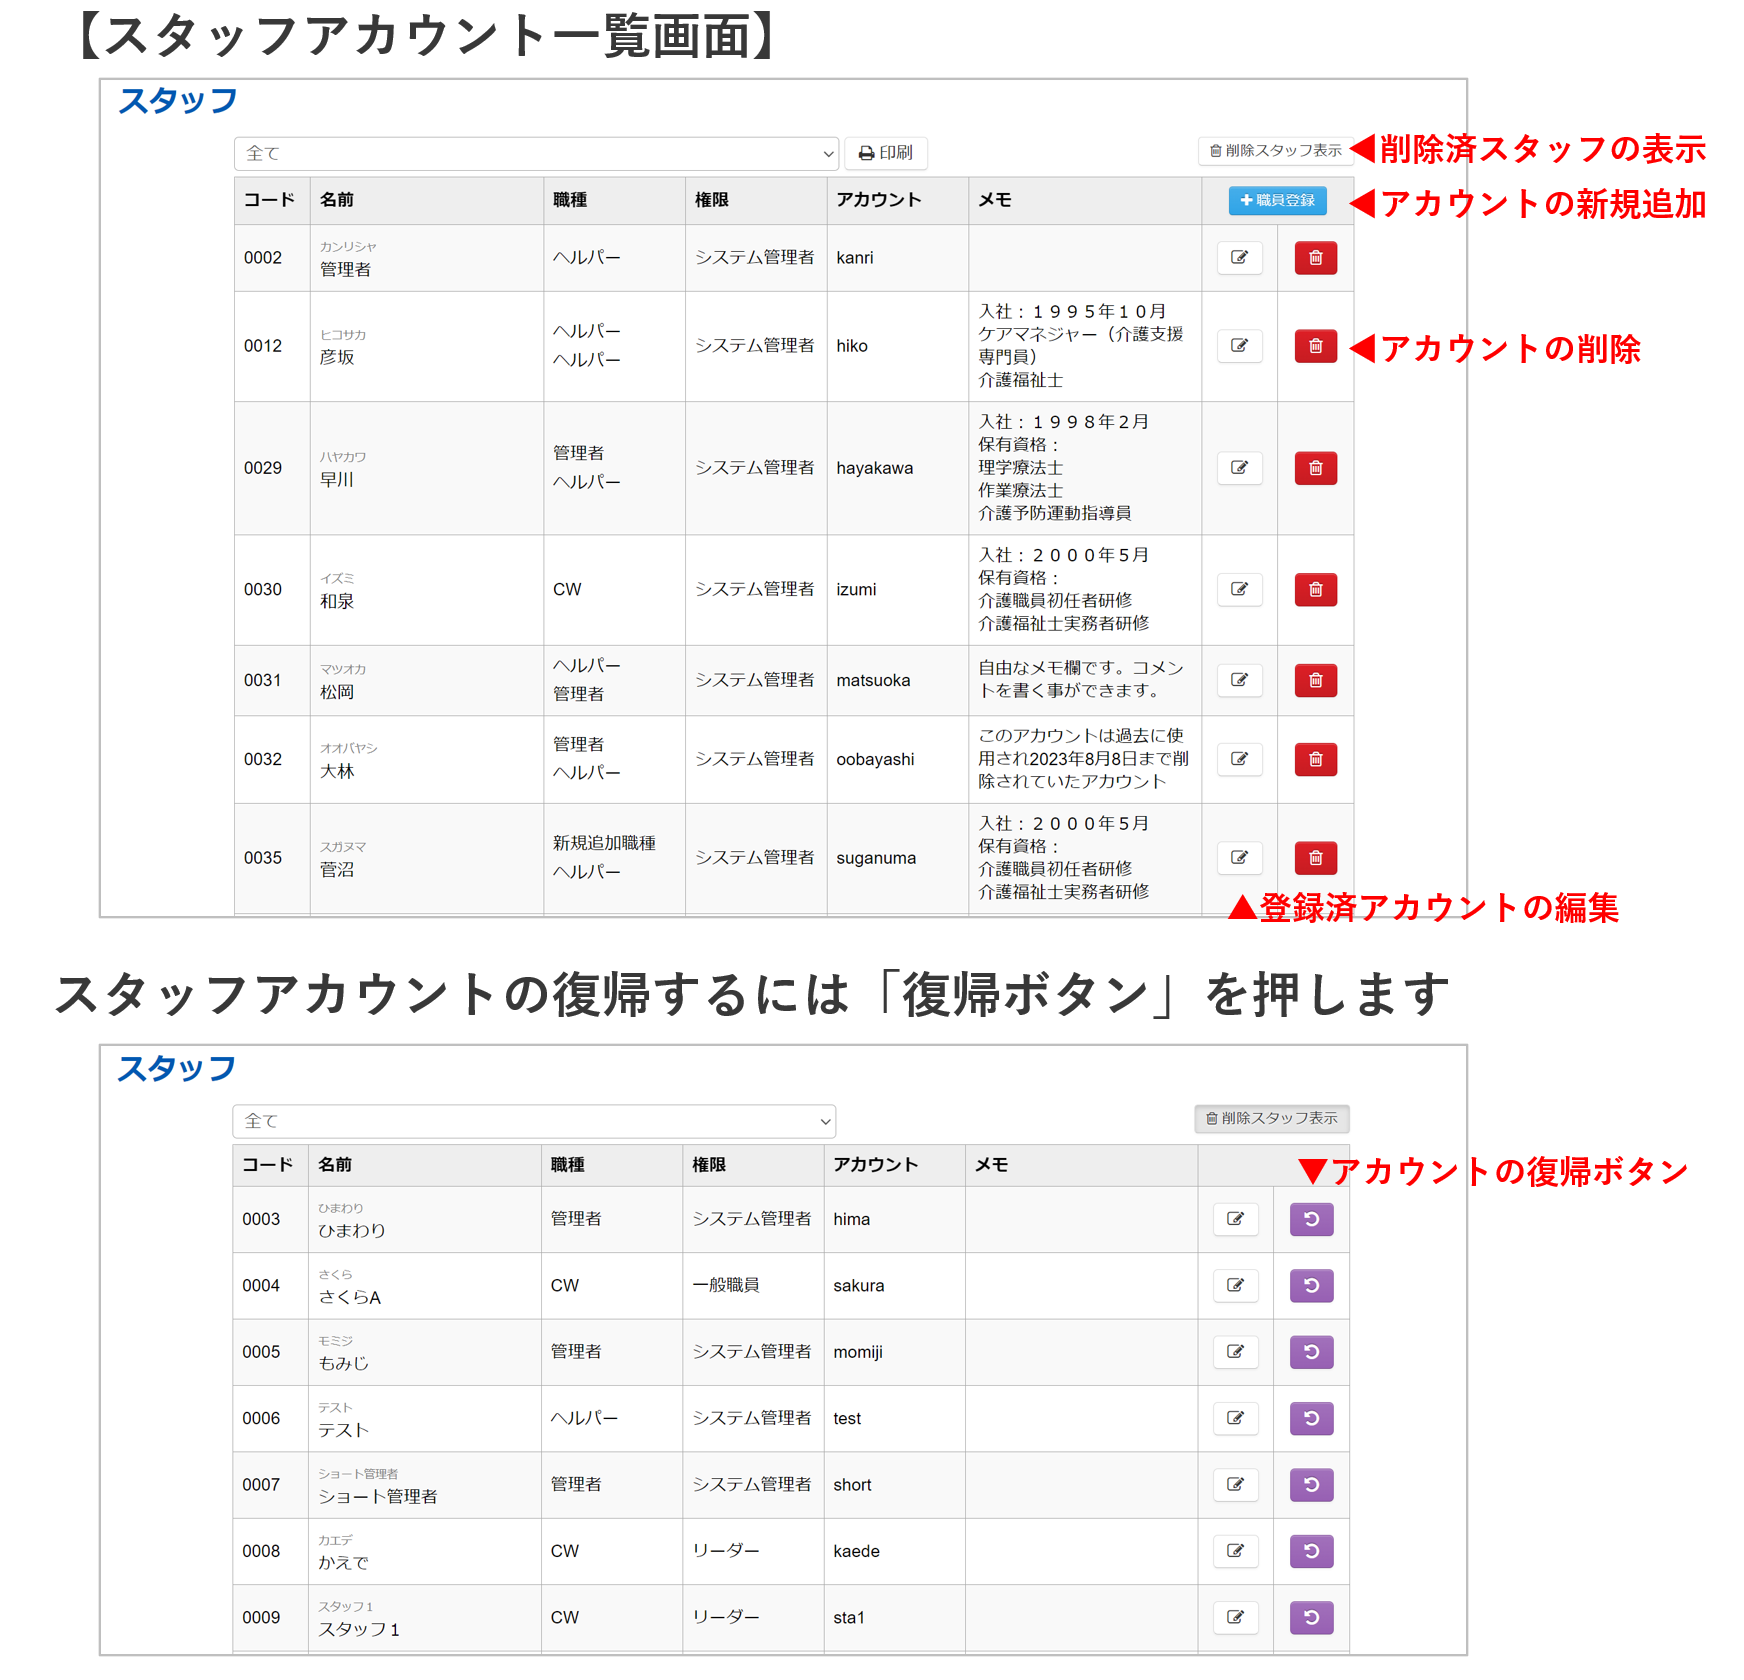Register a new staff member via 職員登録

pos(1277,201)
